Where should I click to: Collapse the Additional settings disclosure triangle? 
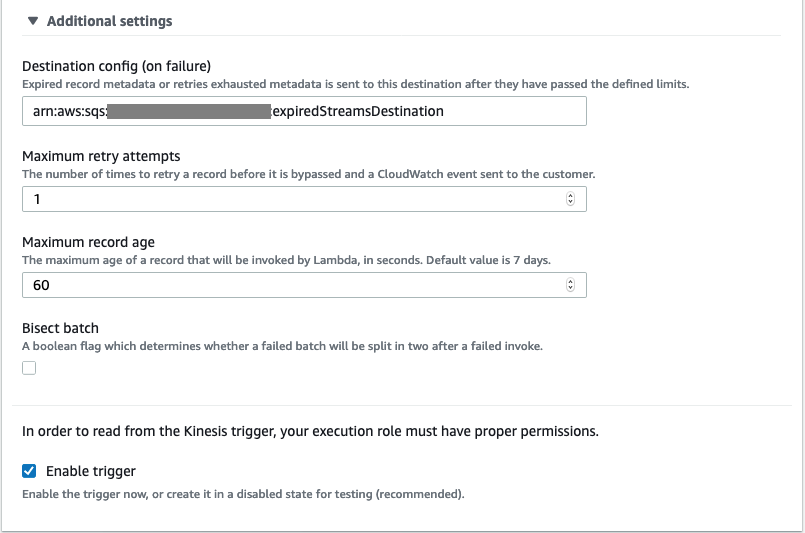pos(33,21)
